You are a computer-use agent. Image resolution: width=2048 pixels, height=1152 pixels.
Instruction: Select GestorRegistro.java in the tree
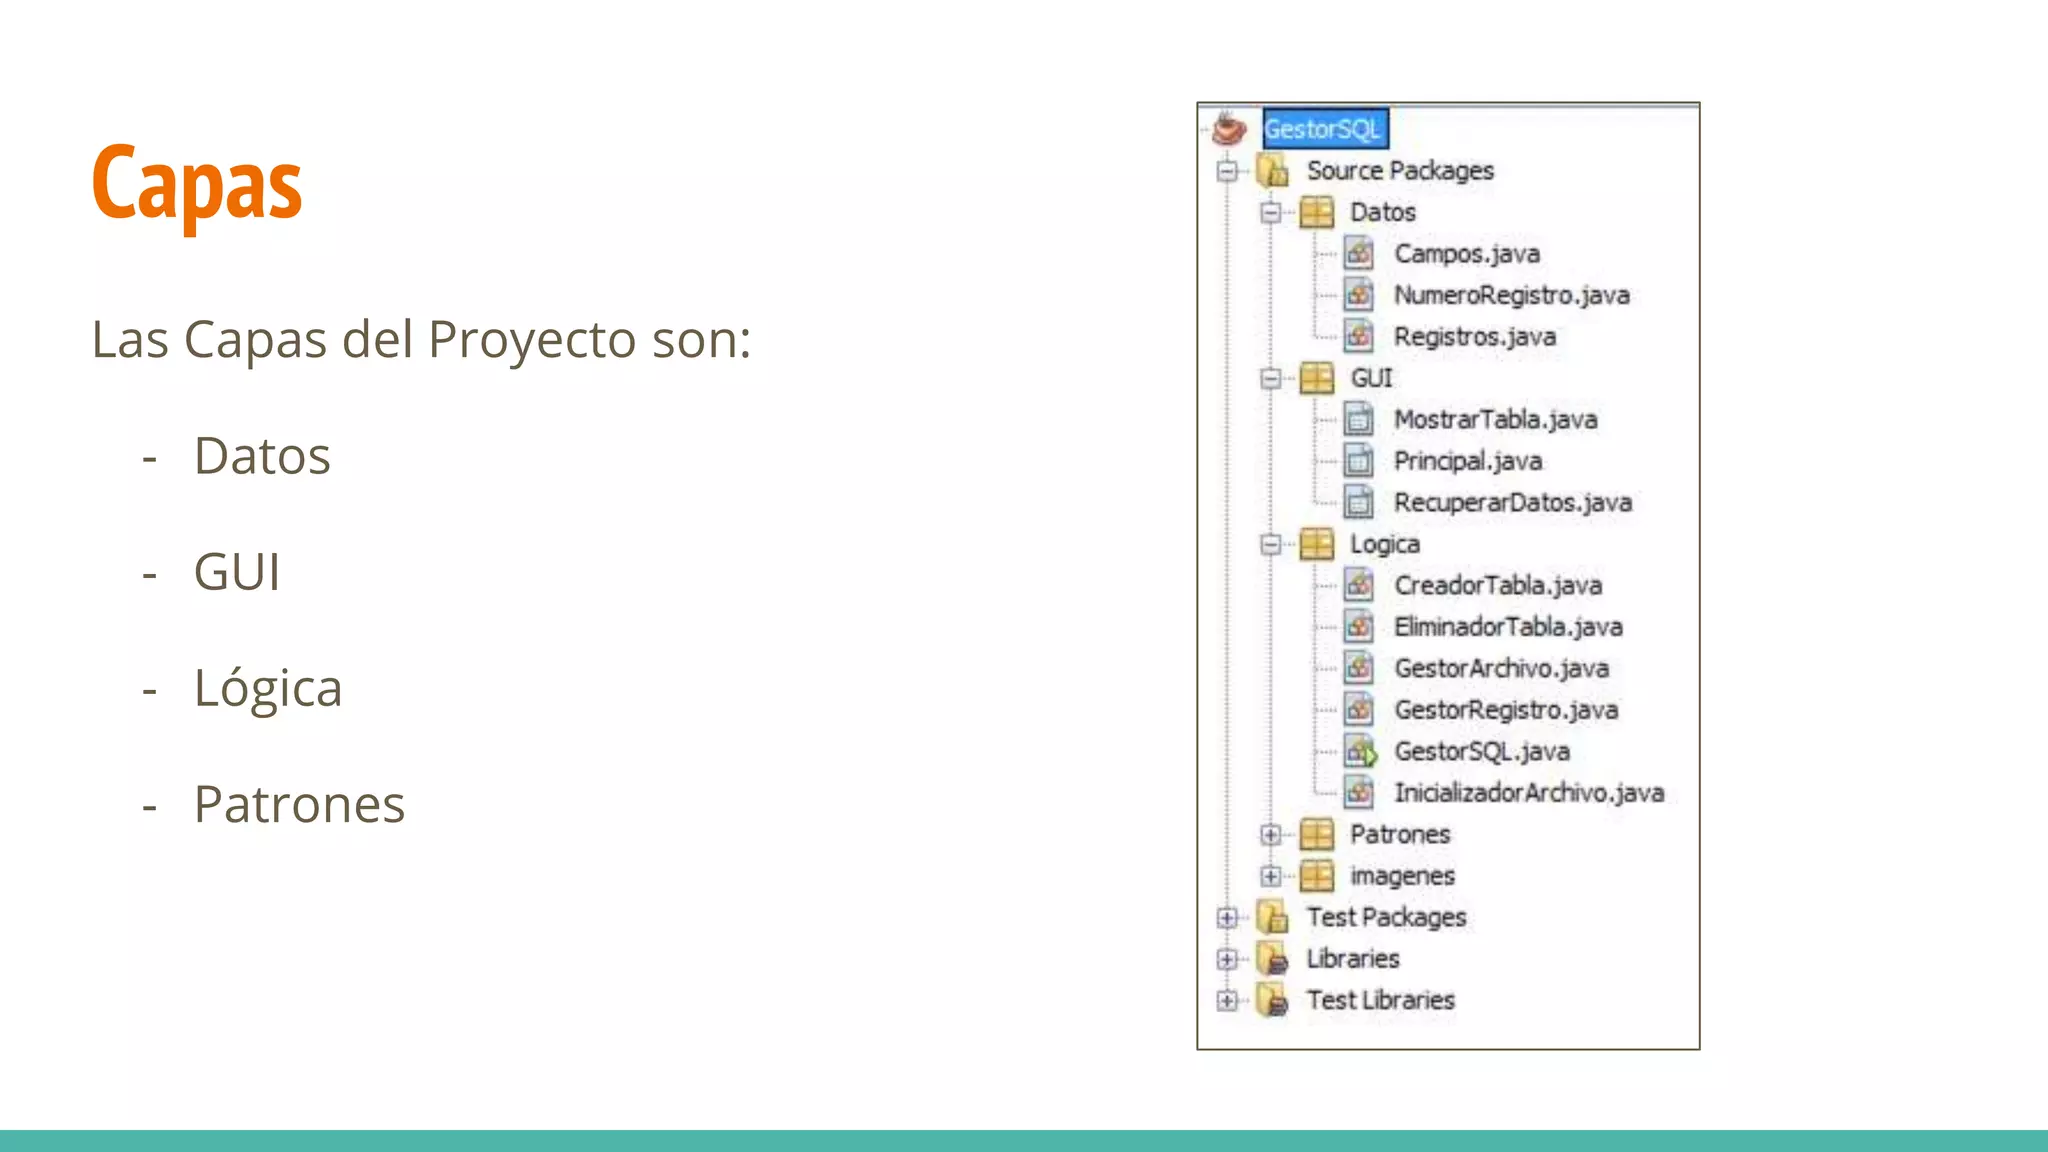(x=1506, y=710)
